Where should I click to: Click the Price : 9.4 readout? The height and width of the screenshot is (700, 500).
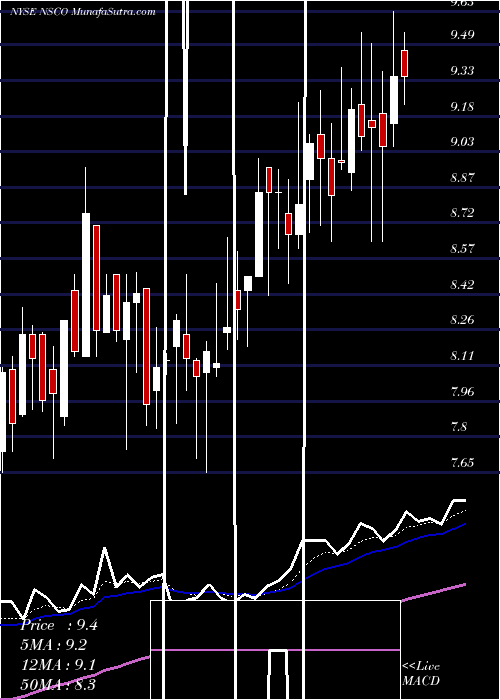[59, 625]
